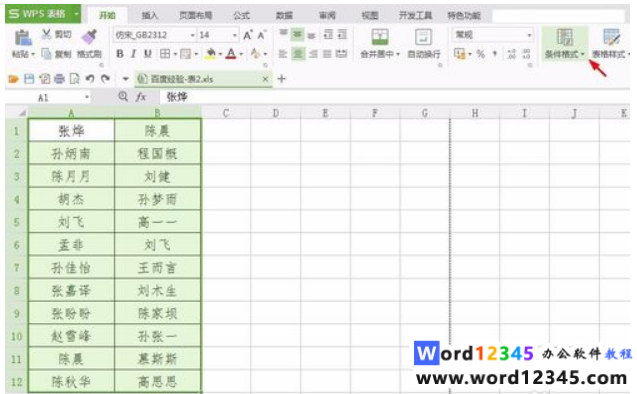The image size is (637, 394).
Task: Toggle align text right
Action: tap(313, 54)
